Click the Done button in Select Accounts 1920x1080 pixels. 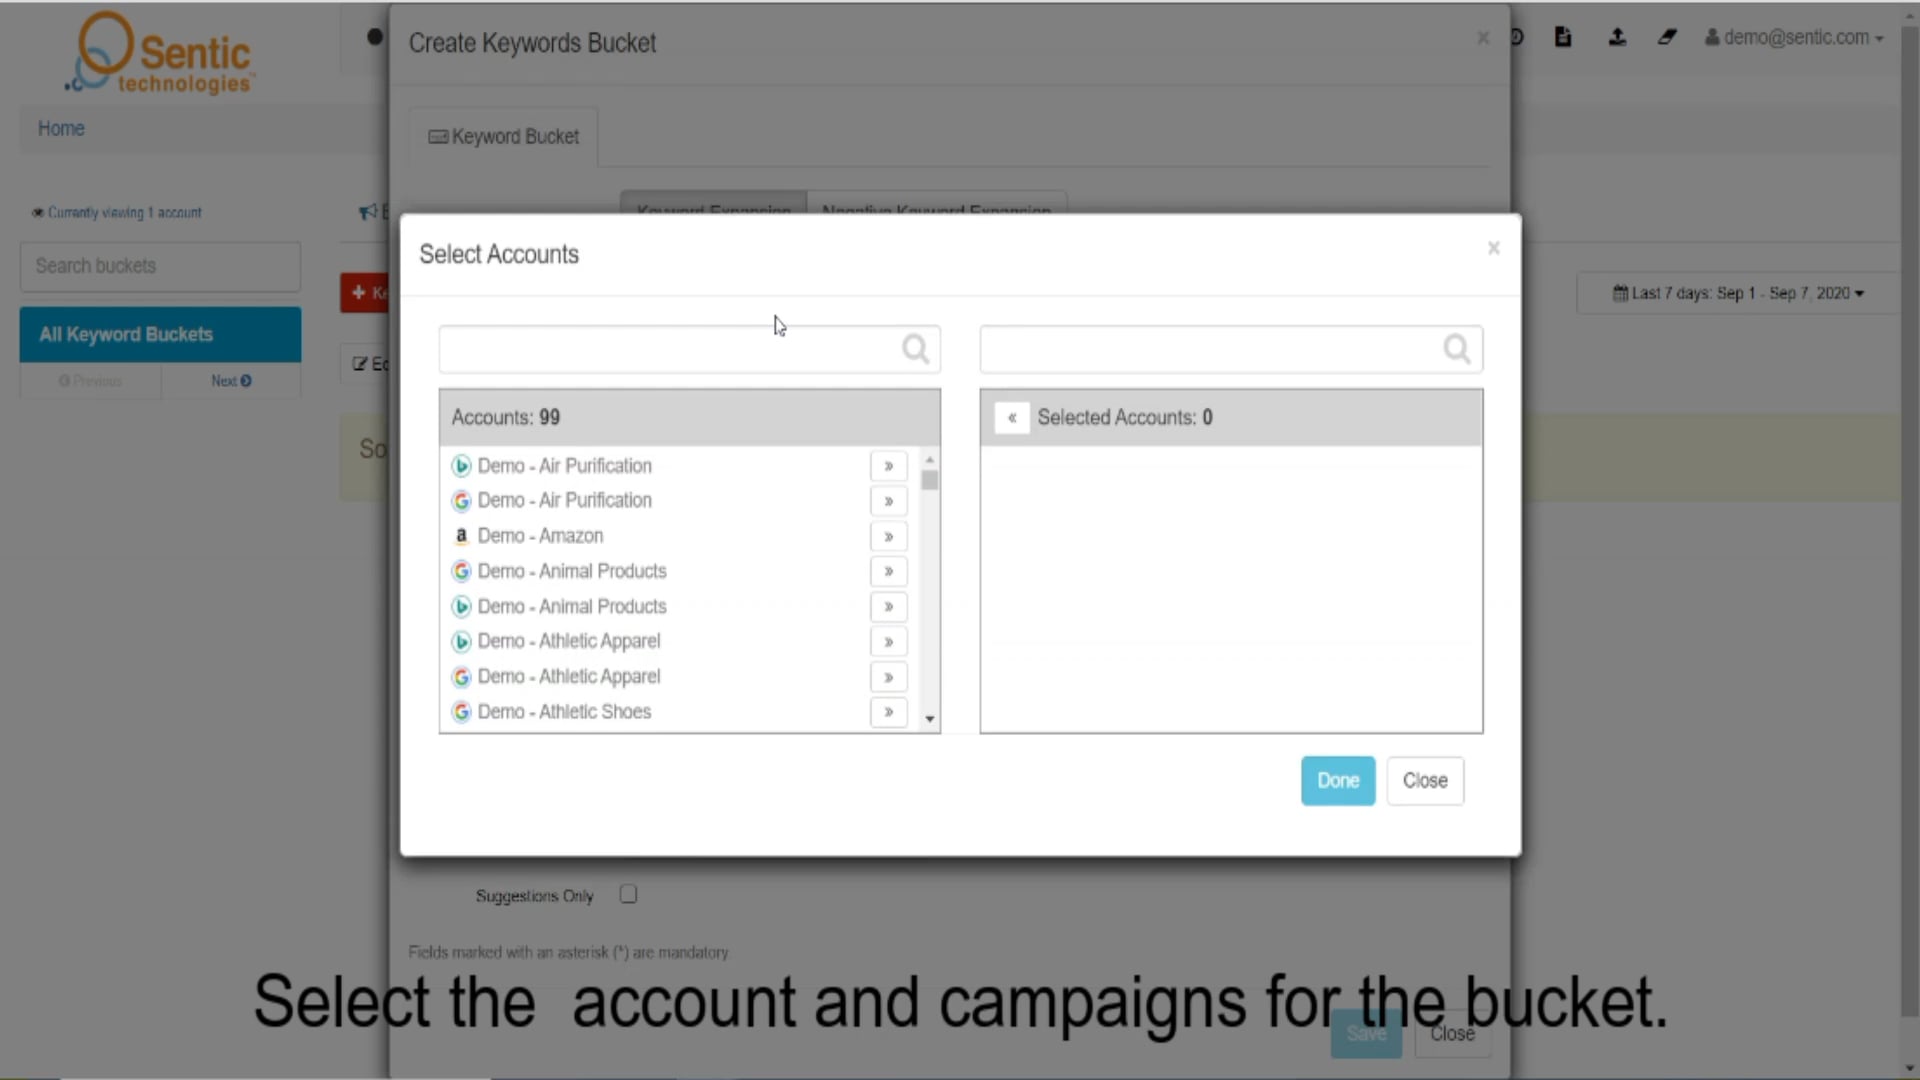1338,780
